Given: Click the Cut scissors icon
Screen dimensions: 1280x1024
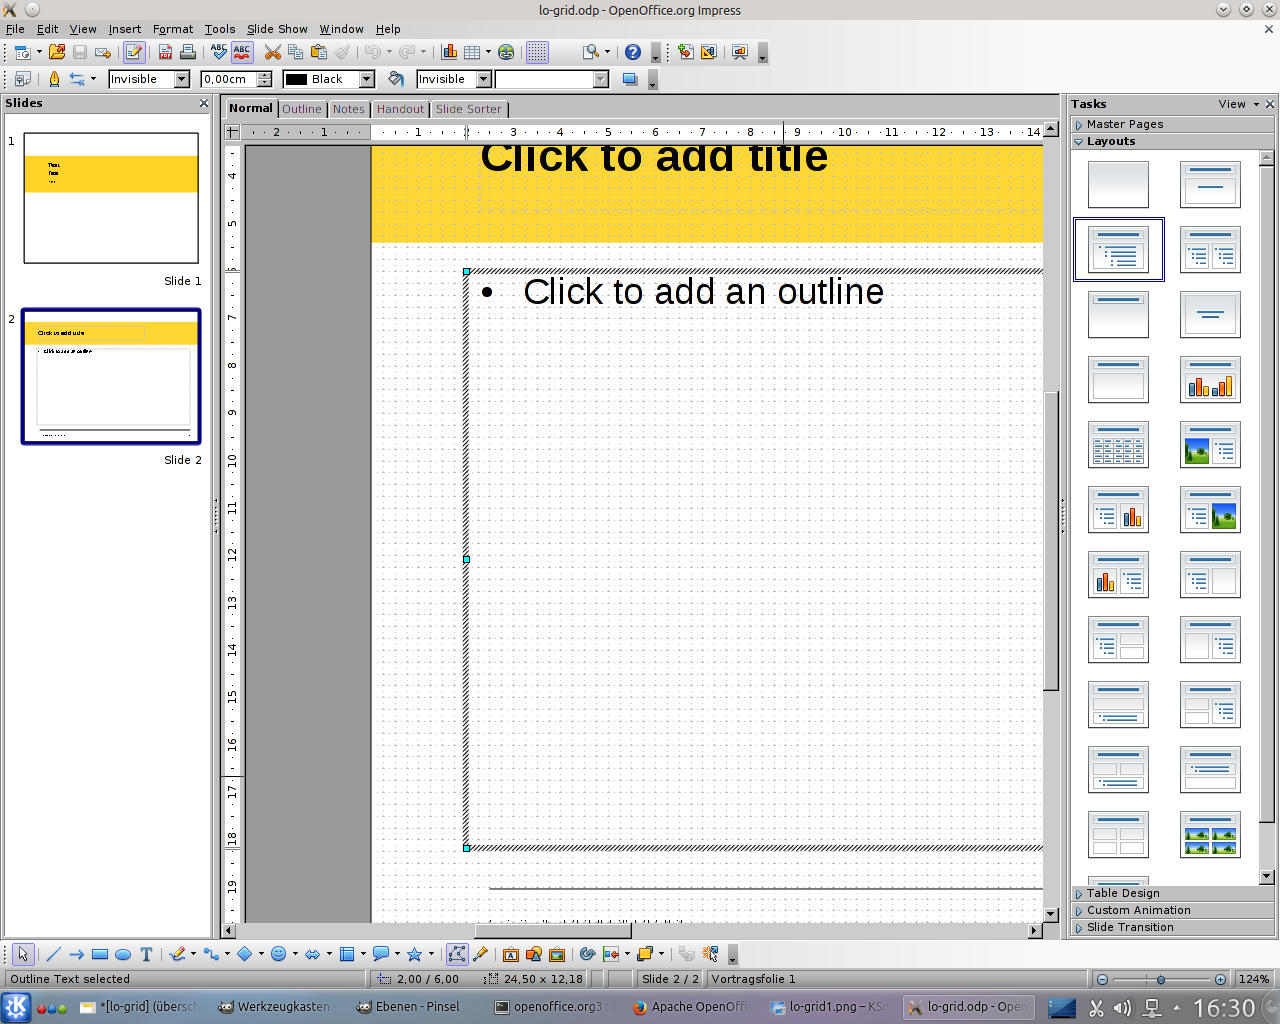Looking at the screenshot, I should 272,52.
